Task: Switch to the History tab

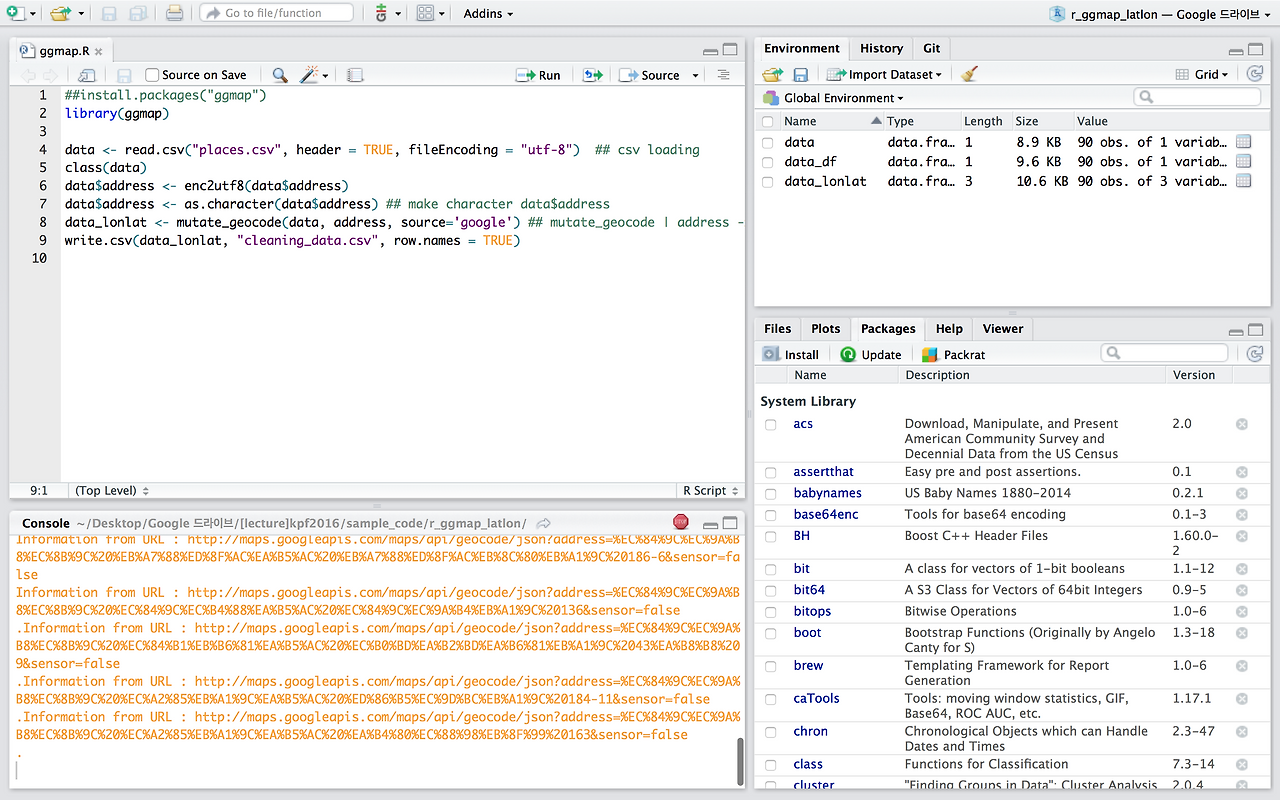Action: point(881,48)
